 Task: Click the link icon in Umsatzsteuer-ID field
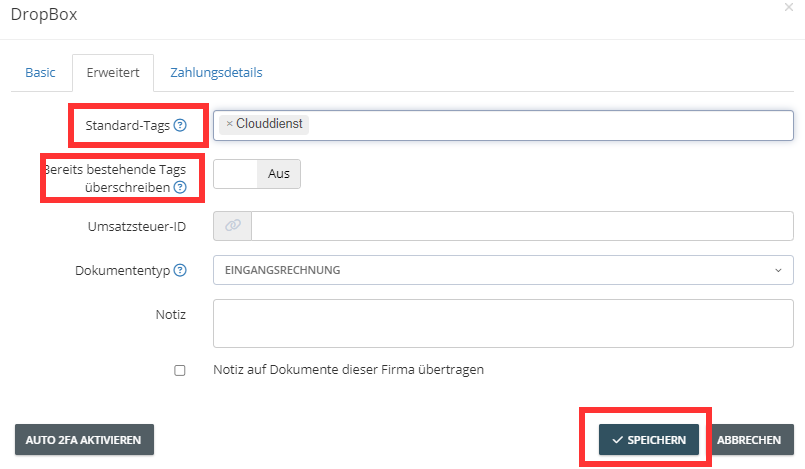233,226
